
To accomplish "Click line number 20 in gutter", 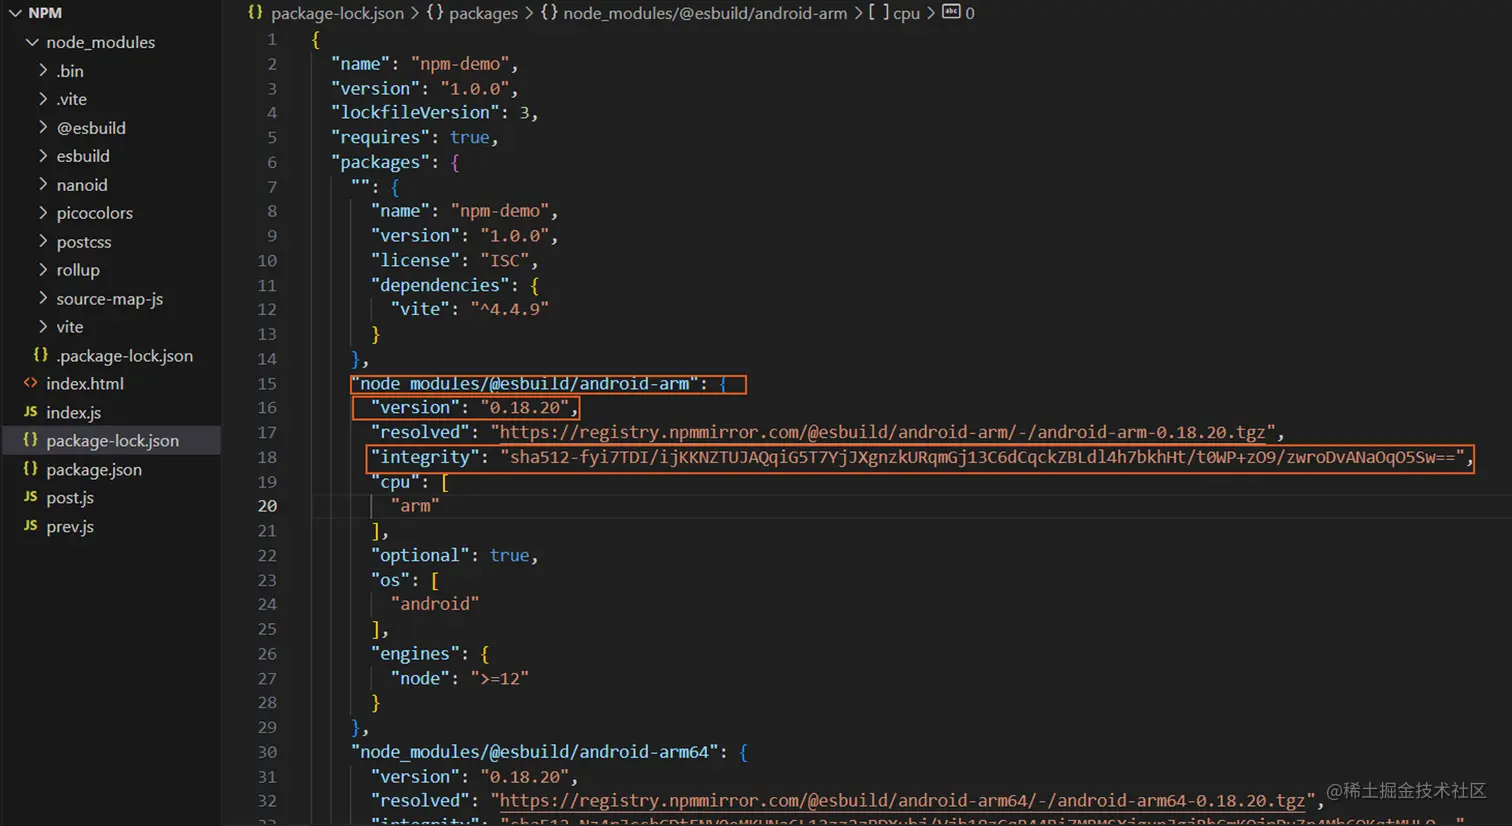I will pos(267,506).
